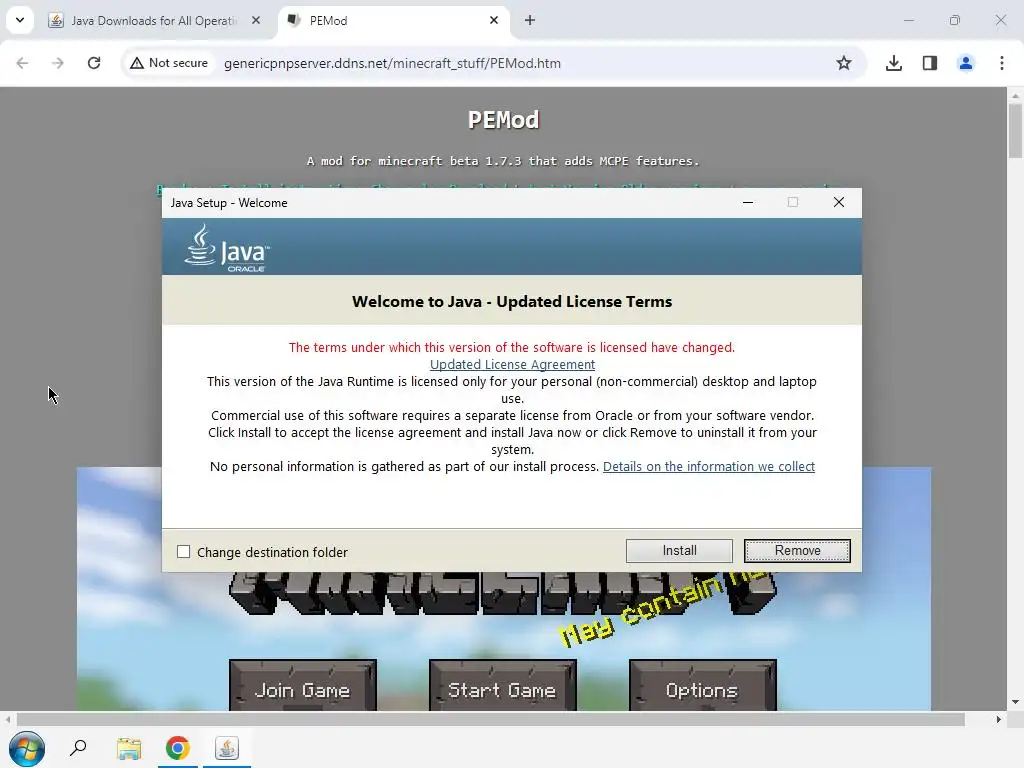
Task: Click Start Game on the PEMod page
Action: 502,686
